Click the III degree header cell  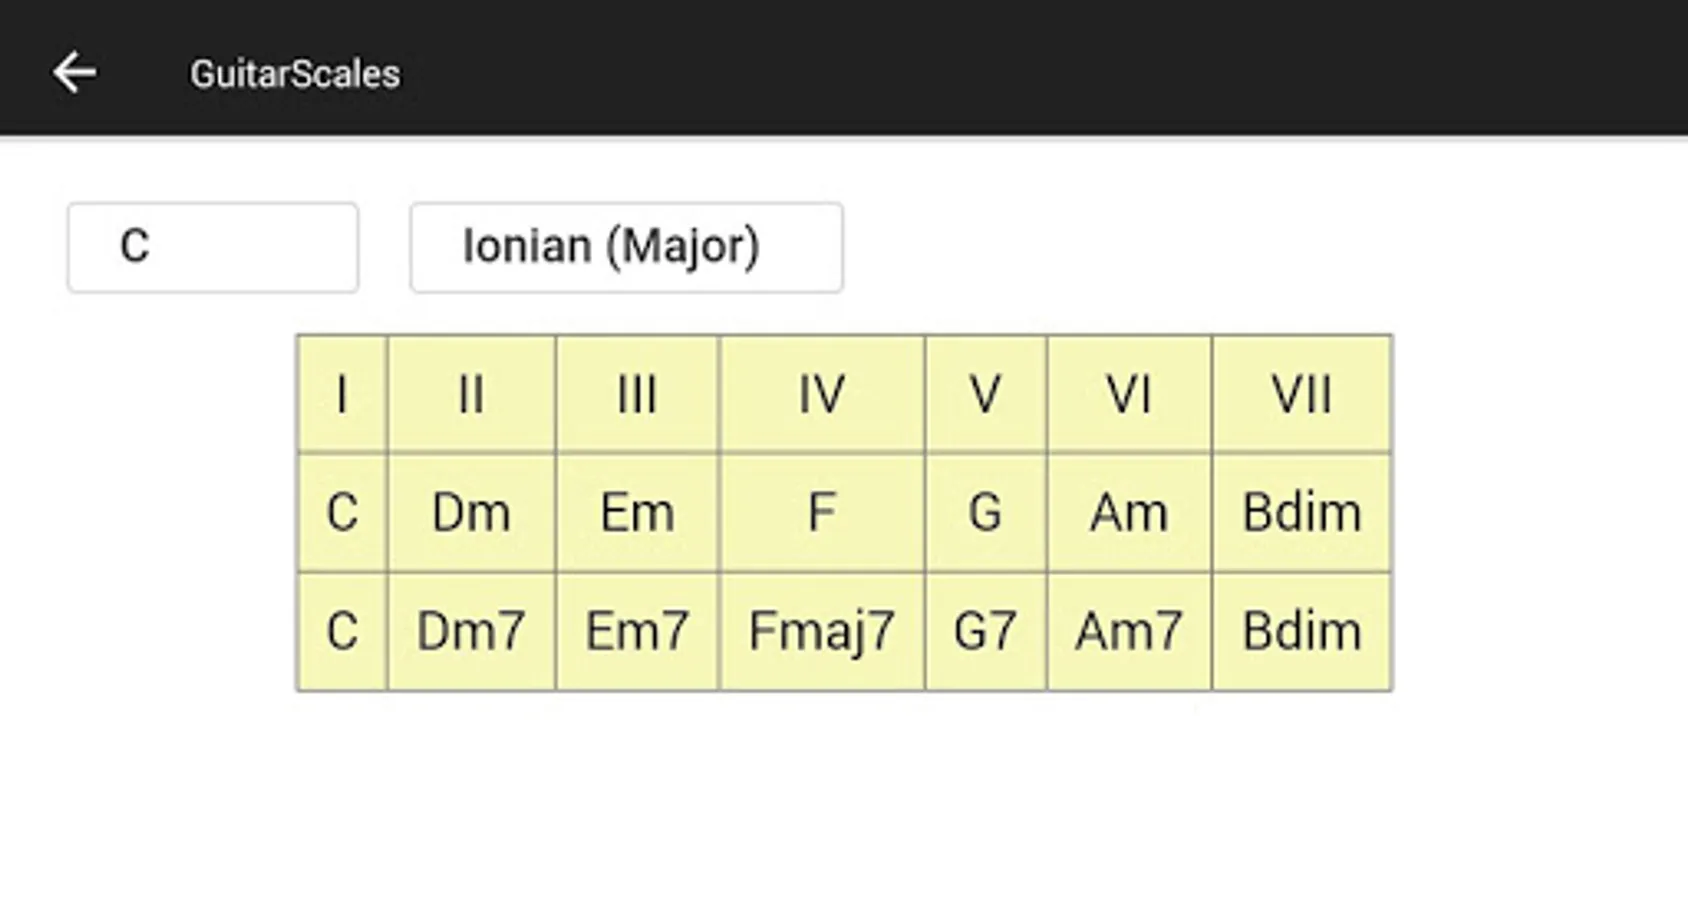pyautogui.click(x=637, y=394)
